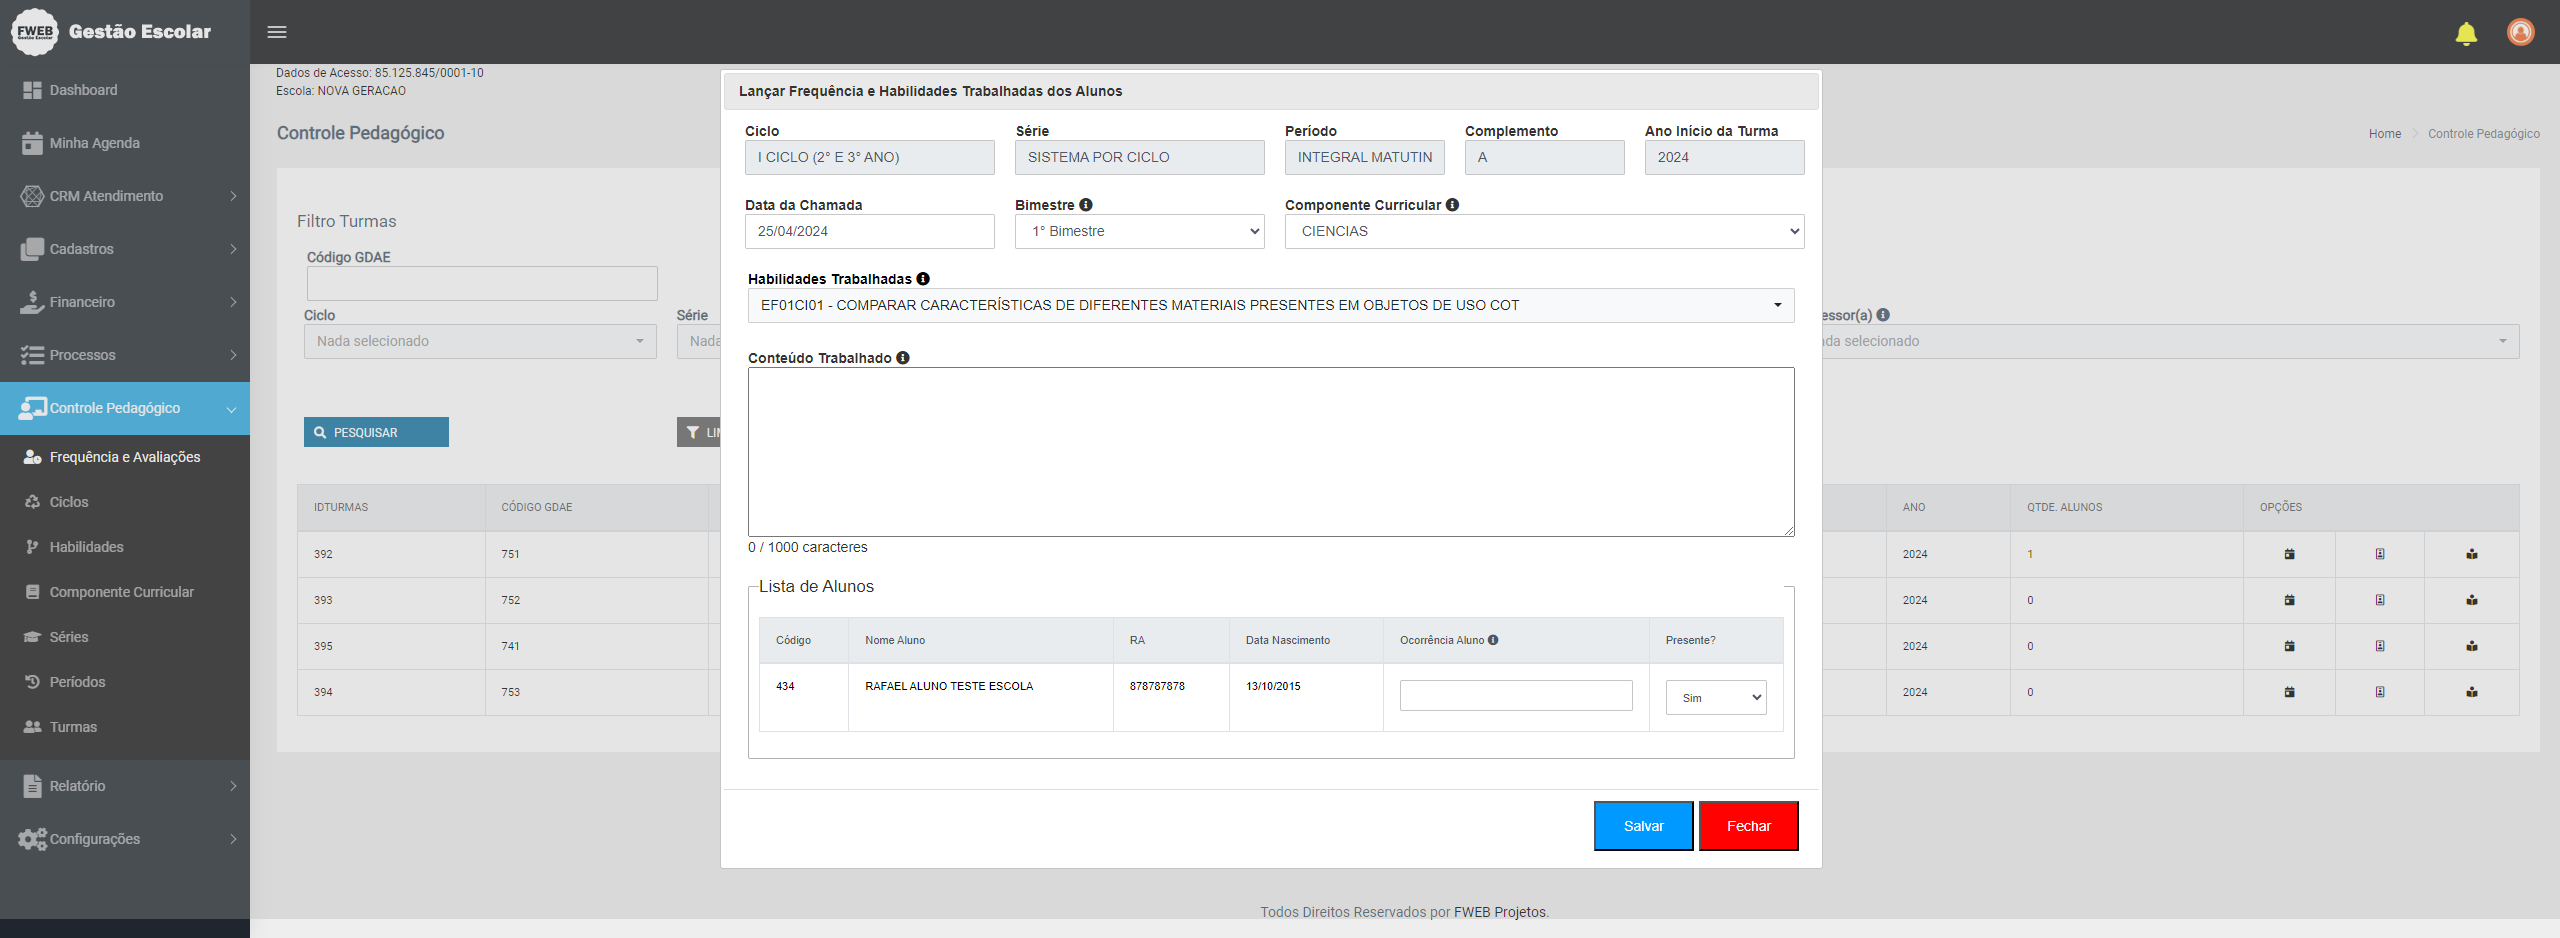Expand the Financeiro sidebar menu

pos(125,302)
